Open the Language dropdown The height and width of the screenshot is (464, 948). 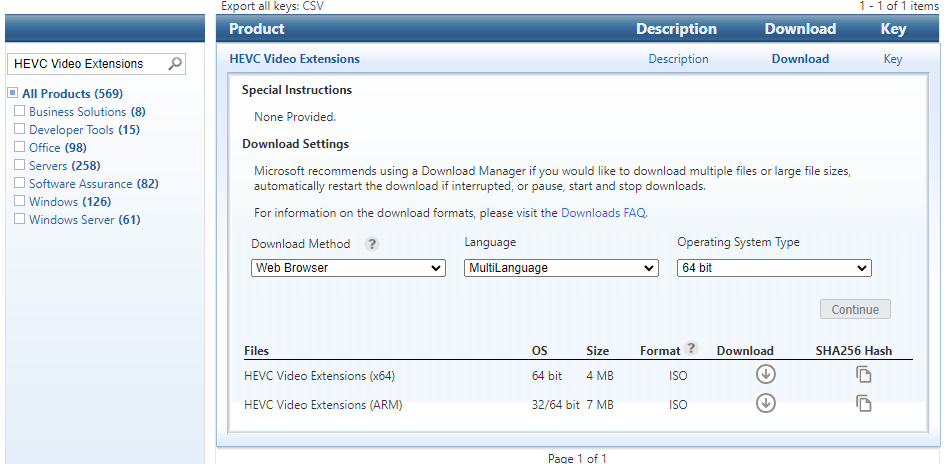[x=561, y=268]
